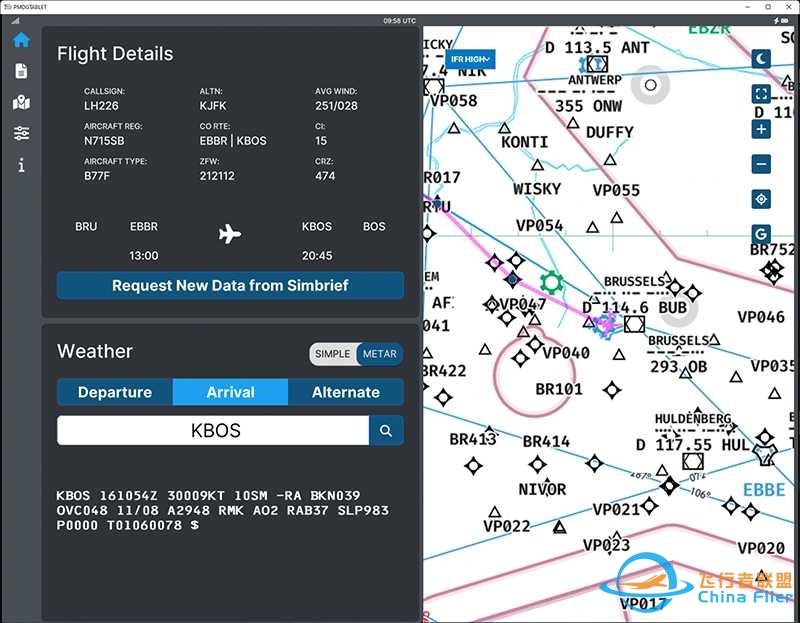This screenshot has height=623, width=800.
Task: Click the signal strength icon in status bar
Action: tap(15, 21)
